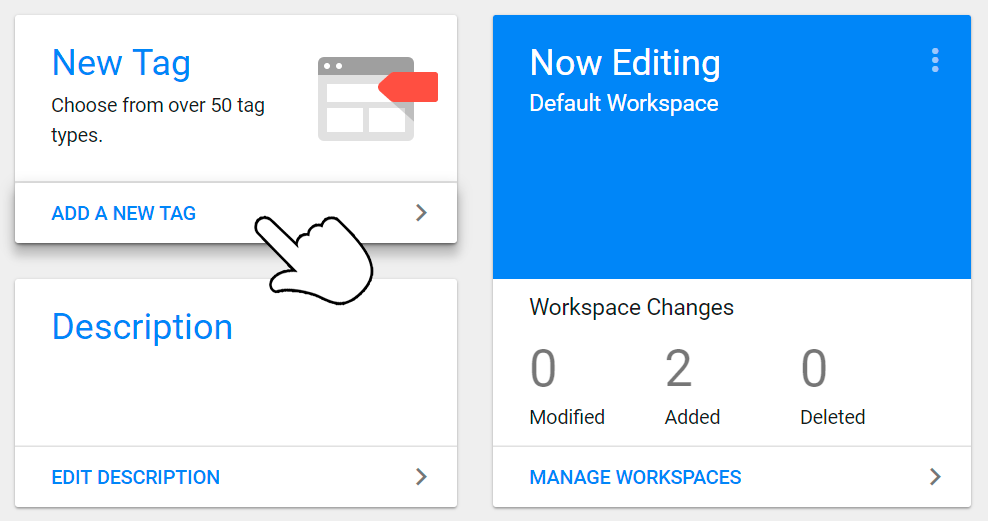The image size is (988, 521).
Task: Click the Added count of 2
Action: pos(679,369)
